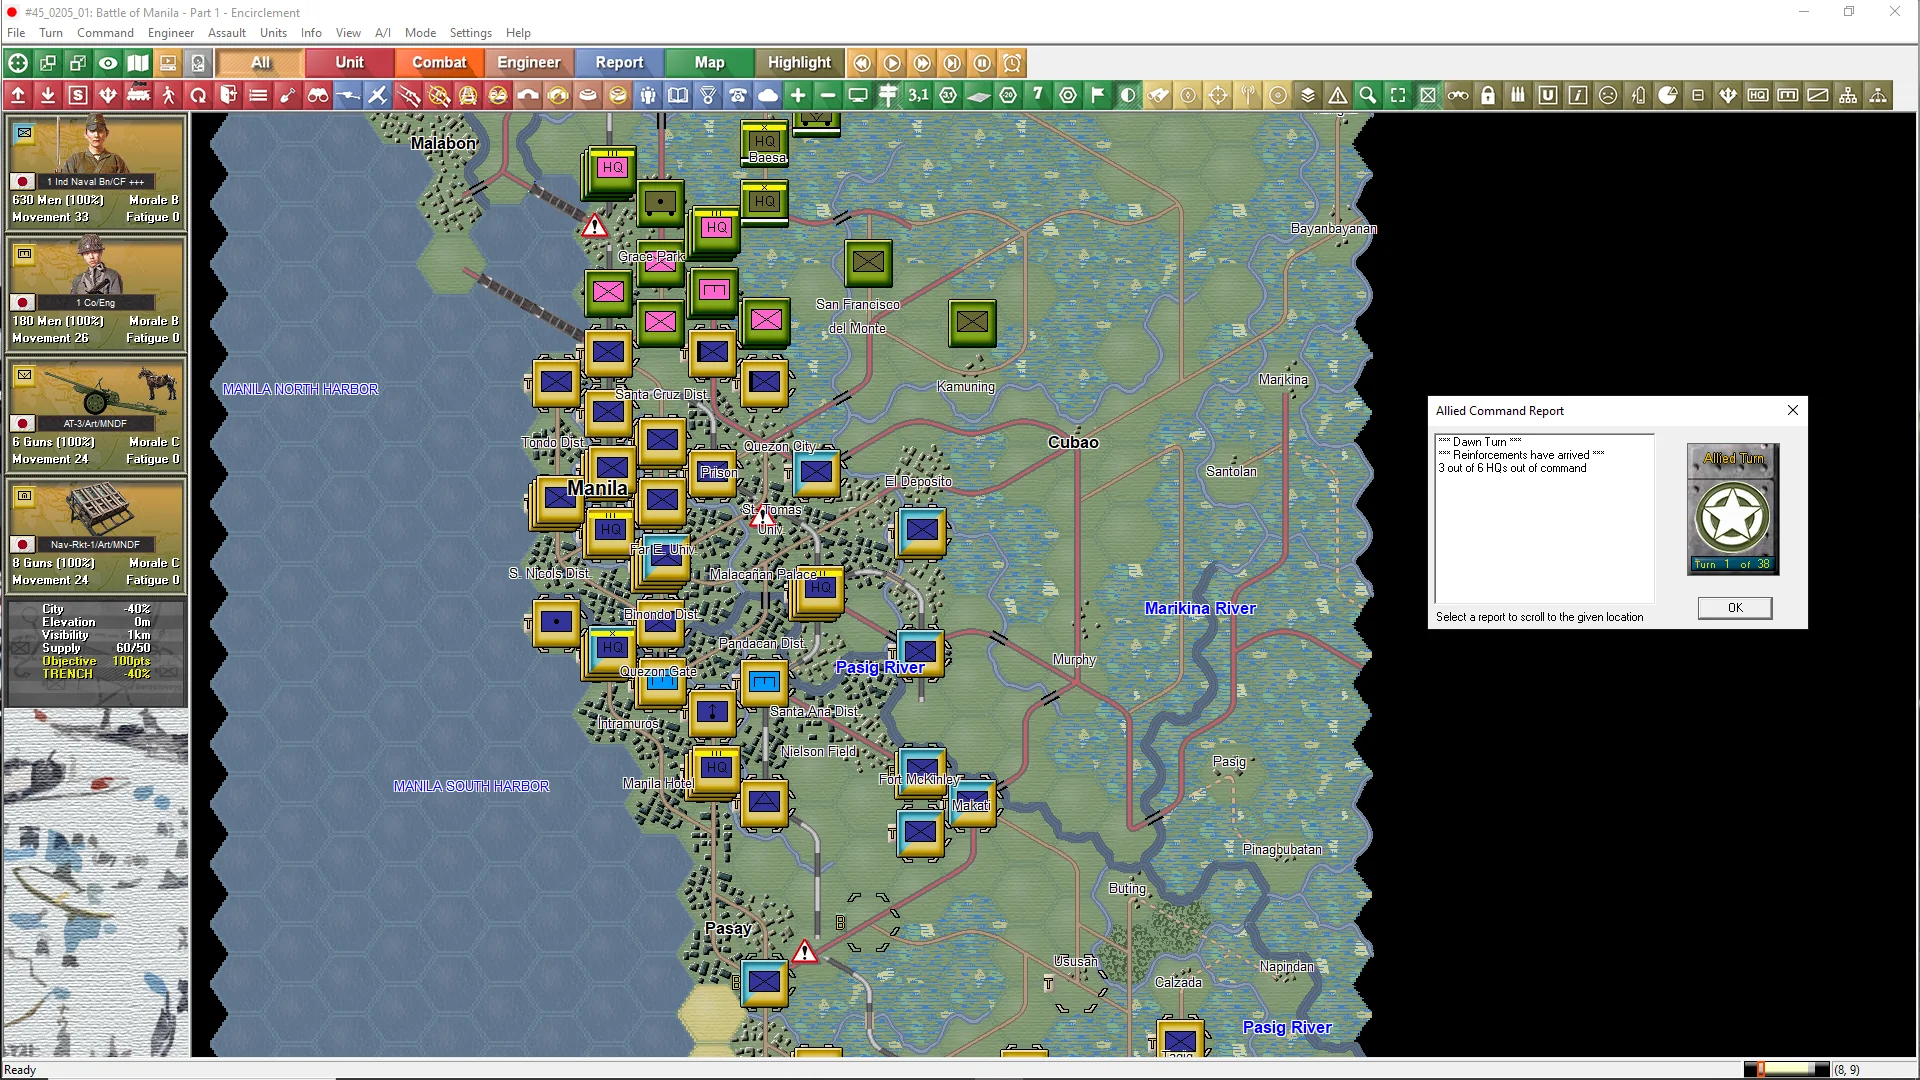Screen dimensions: 1920x1080
Task: Open the Settings menu
Action: 470,33
